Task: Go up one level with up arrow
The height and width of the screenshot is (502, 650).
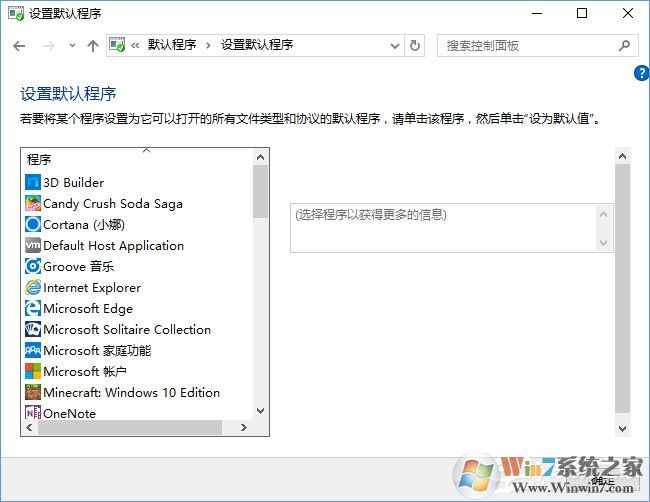Action: click(93, 46)
